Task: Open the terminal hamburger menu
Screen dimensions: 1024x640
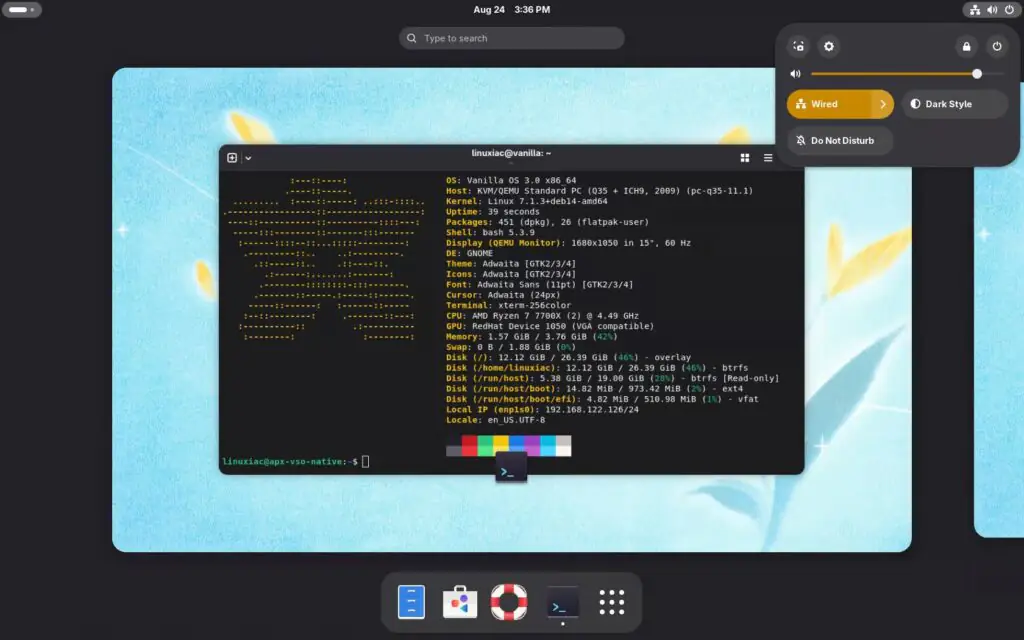Action: pos(768,158)
